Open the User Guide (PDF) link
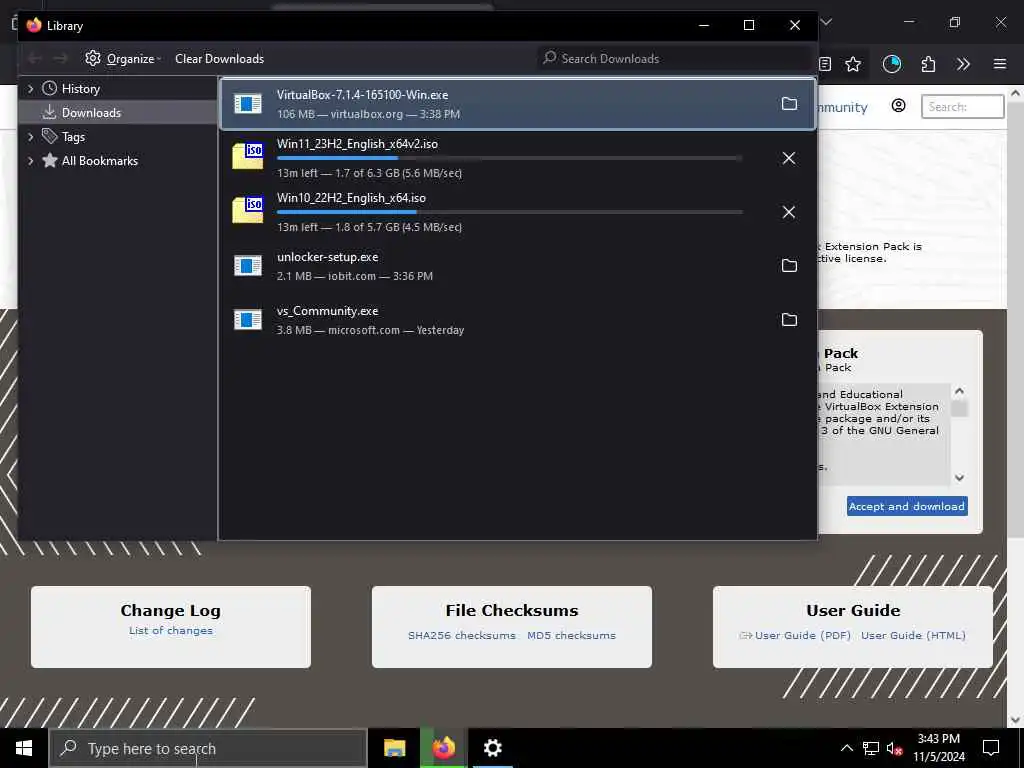 pyautogui.click(x=803, y=635)
